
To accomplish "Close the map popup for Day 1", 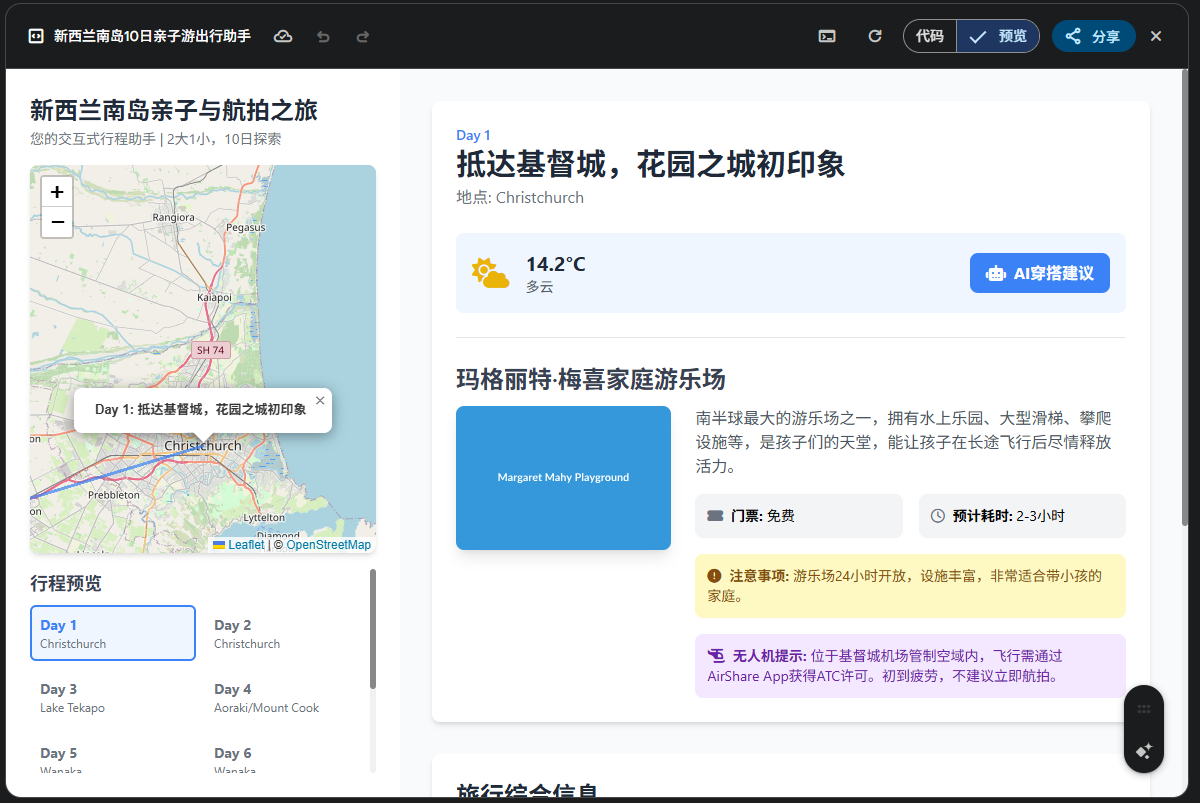I will click(x=320, y=400).
